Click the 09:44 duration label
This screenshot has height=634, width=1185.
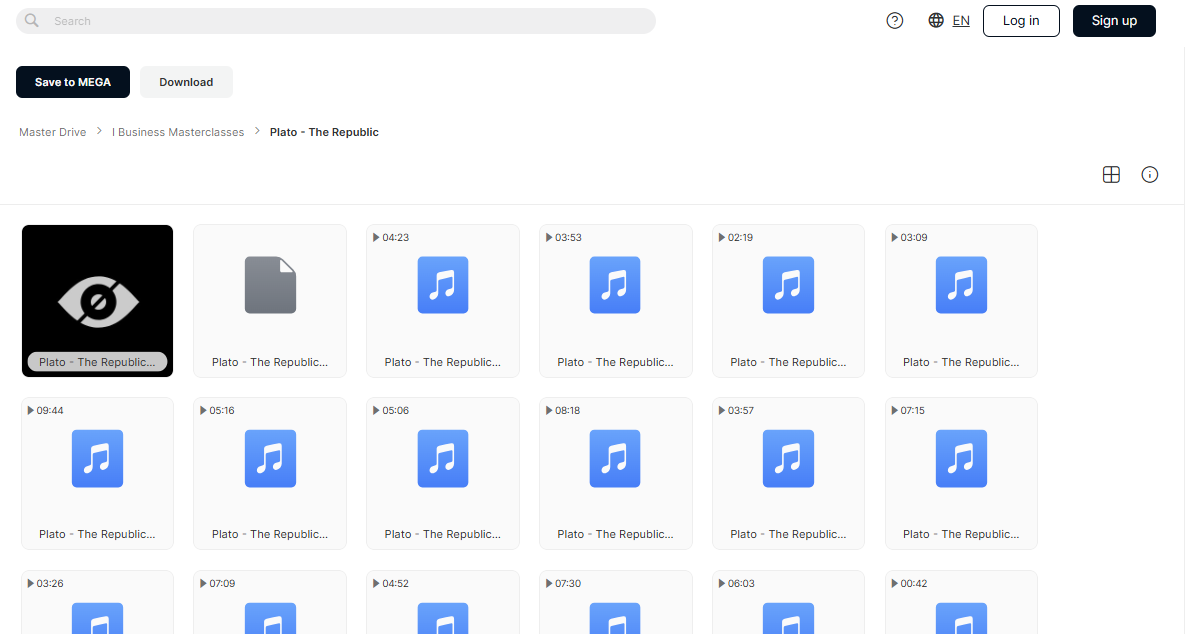(x=50, y=410)
